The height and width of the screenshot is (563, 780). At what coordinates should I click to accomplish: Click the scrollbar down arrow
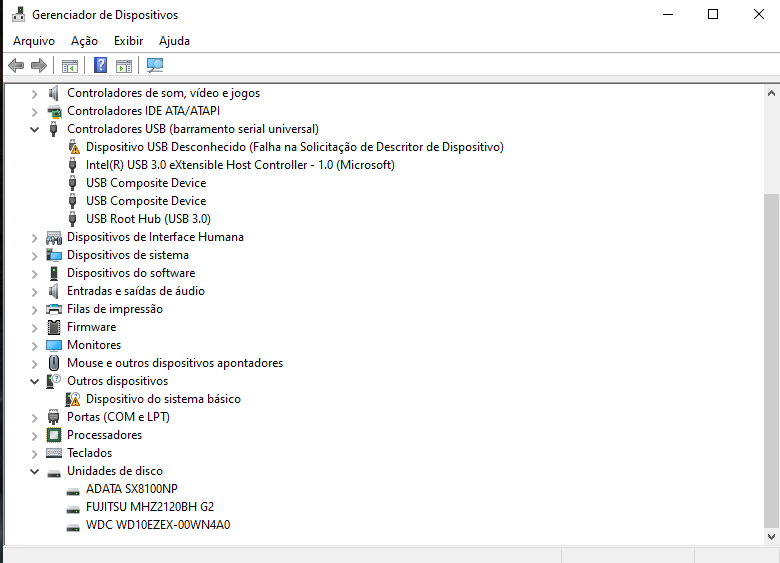click(771, 537)
